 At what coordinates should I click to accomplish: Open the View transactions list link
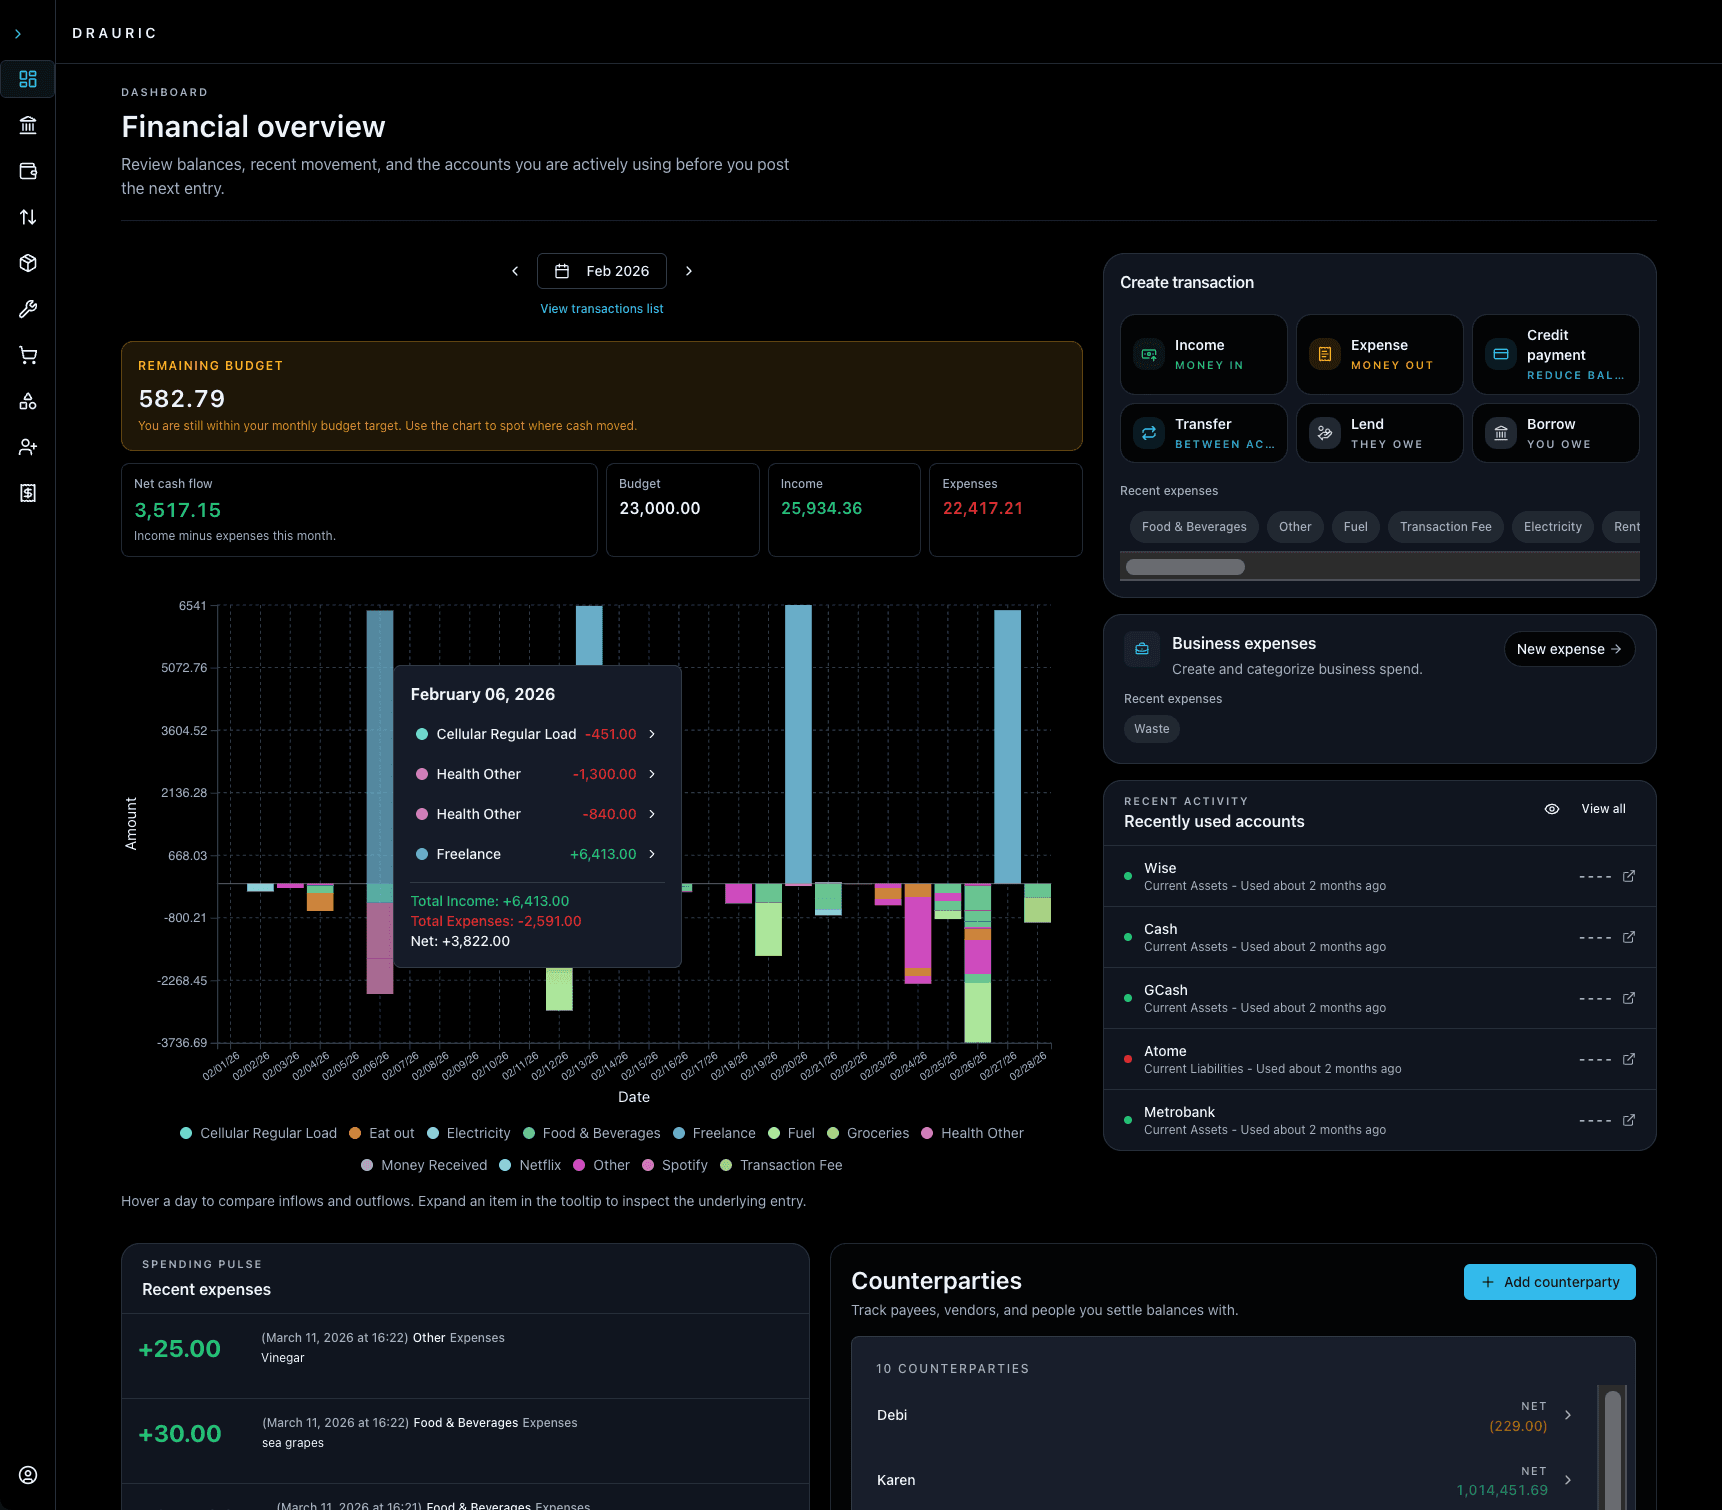click(601, 308)
